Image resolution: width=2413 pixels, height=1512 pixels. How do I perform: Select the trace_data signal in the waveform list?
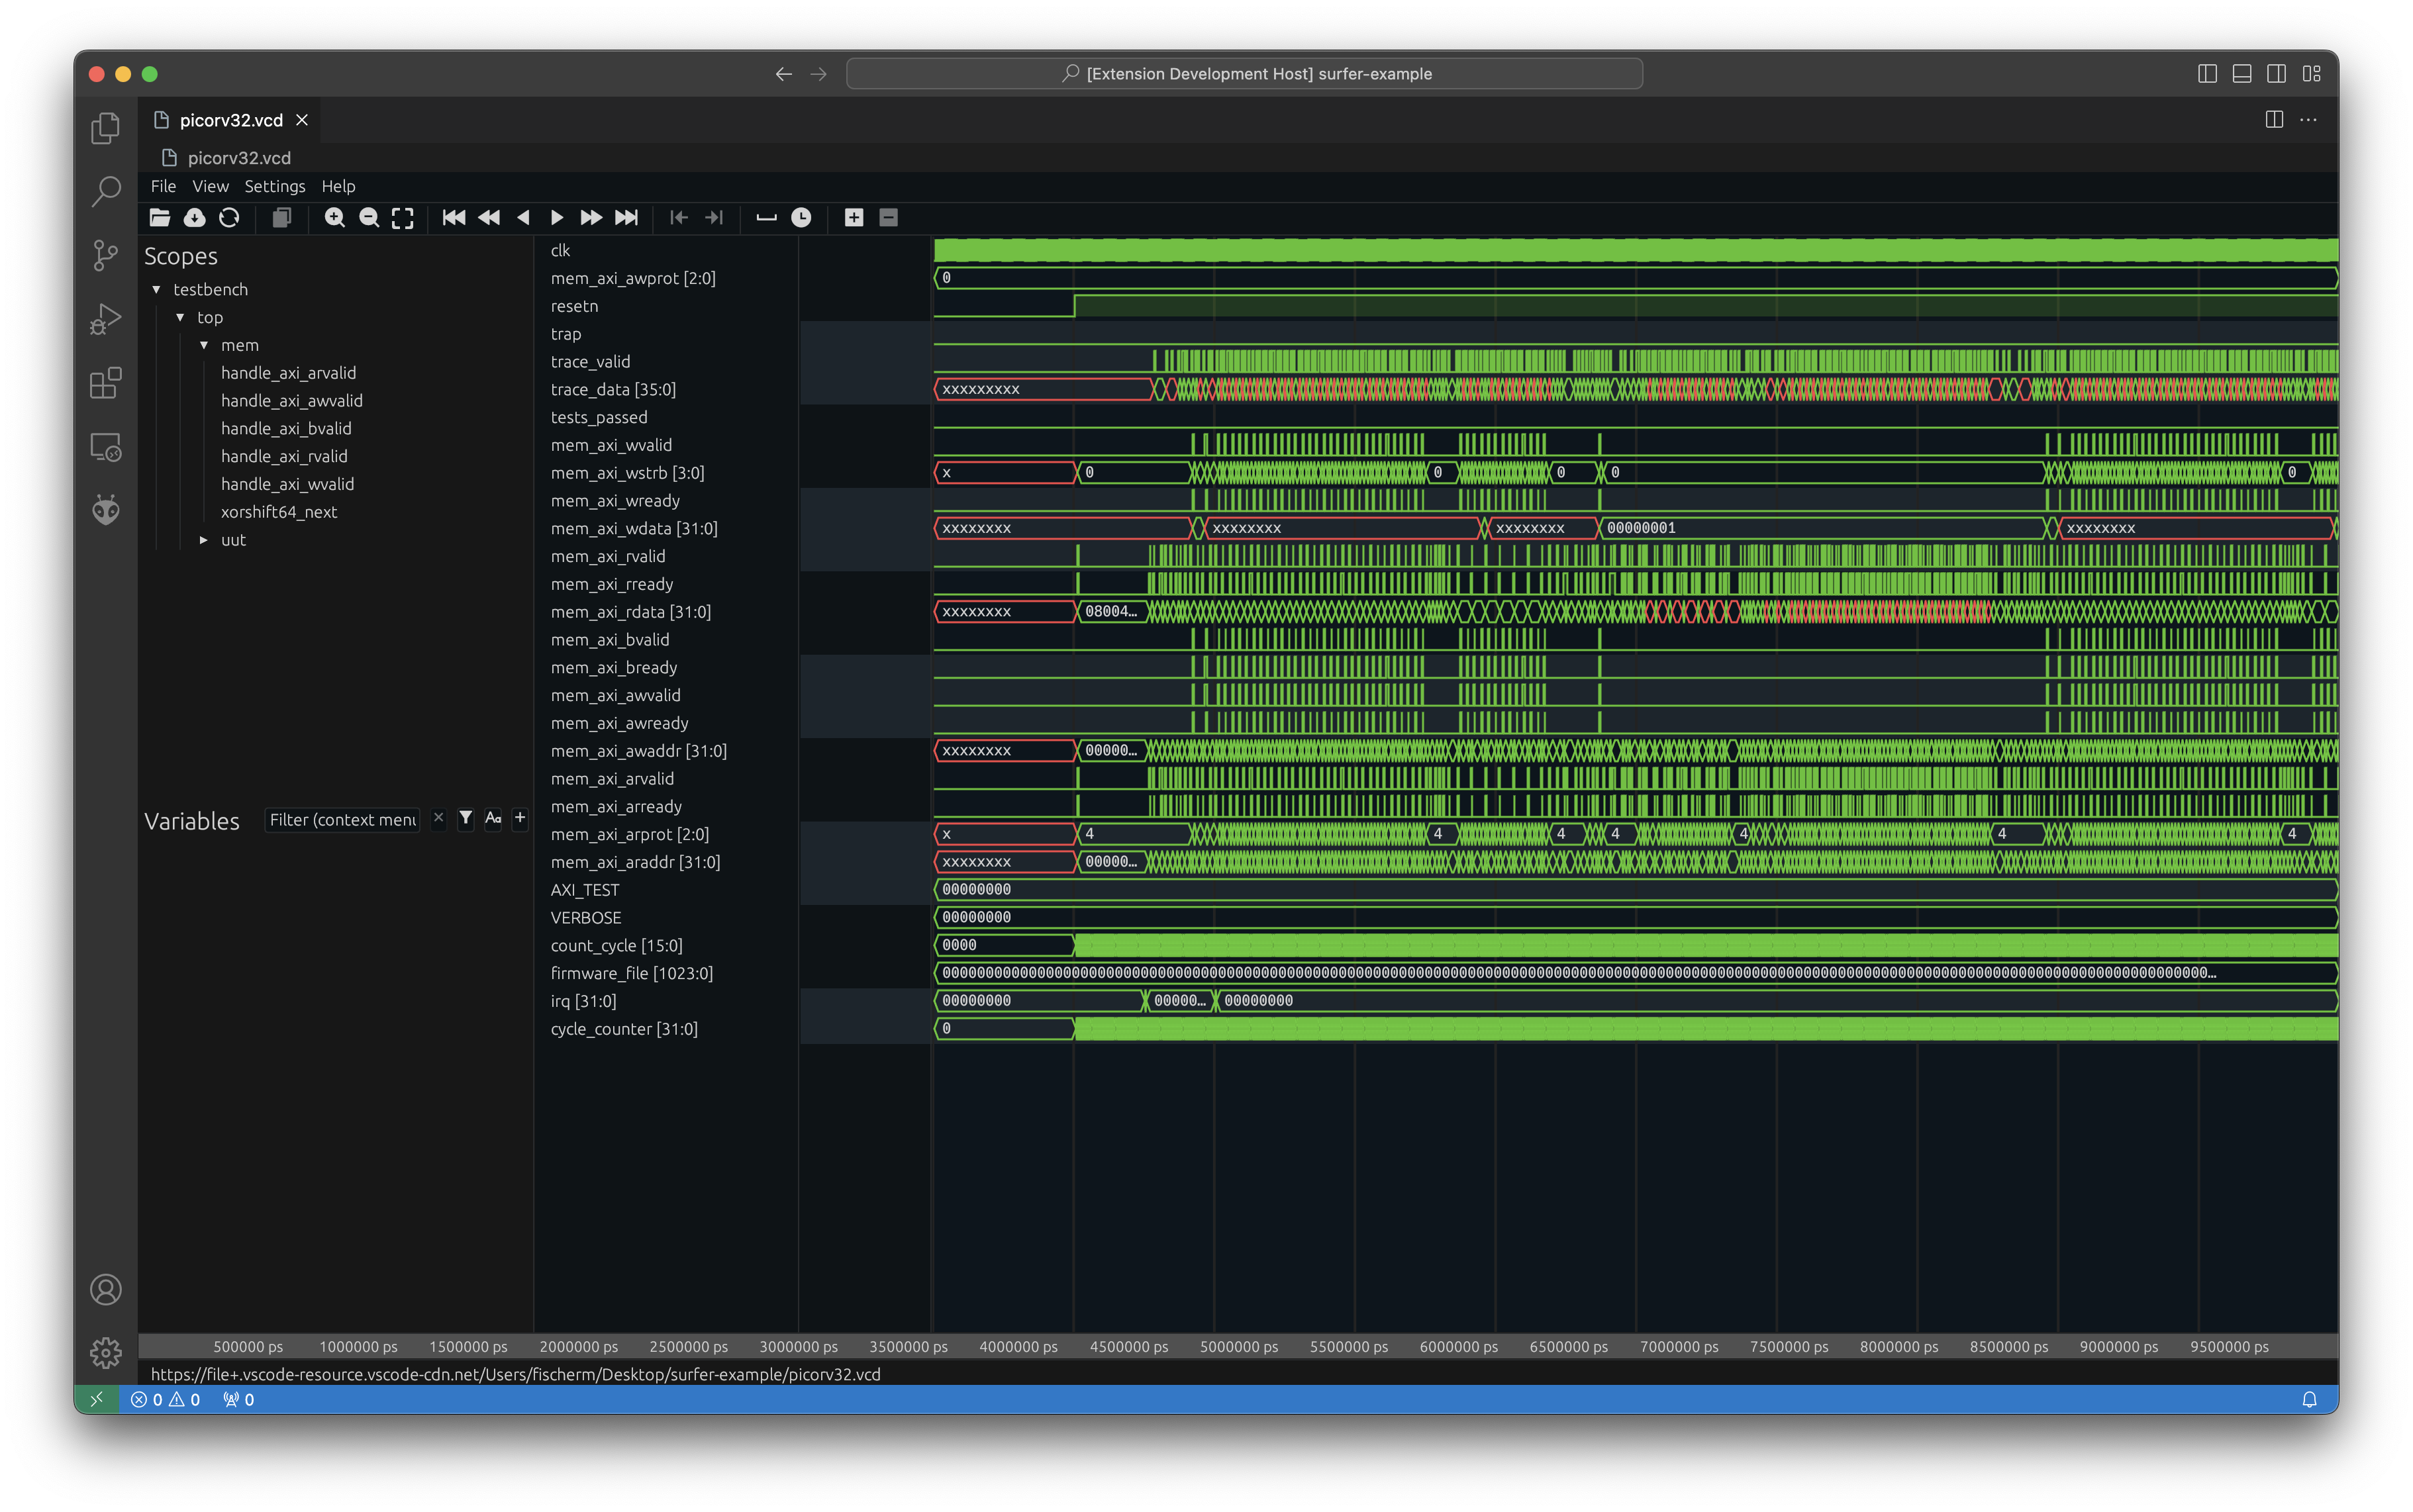613,389
